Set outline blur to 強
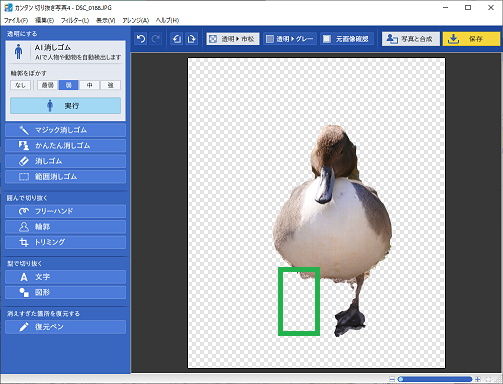This screenshot has height=384, width=503. pos(110,85)
